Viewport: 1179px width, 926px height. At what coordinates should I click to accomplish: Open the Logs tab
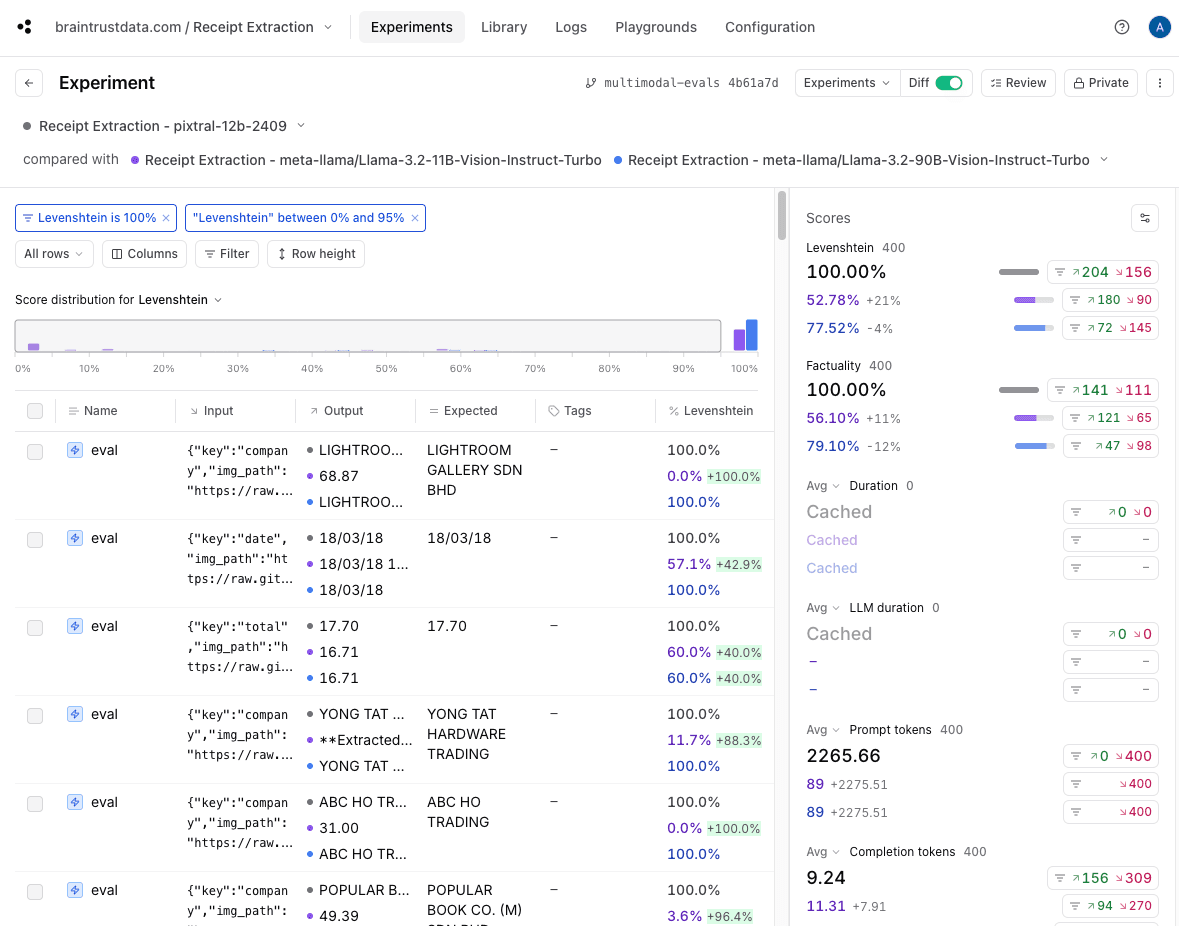click(571, 27)
